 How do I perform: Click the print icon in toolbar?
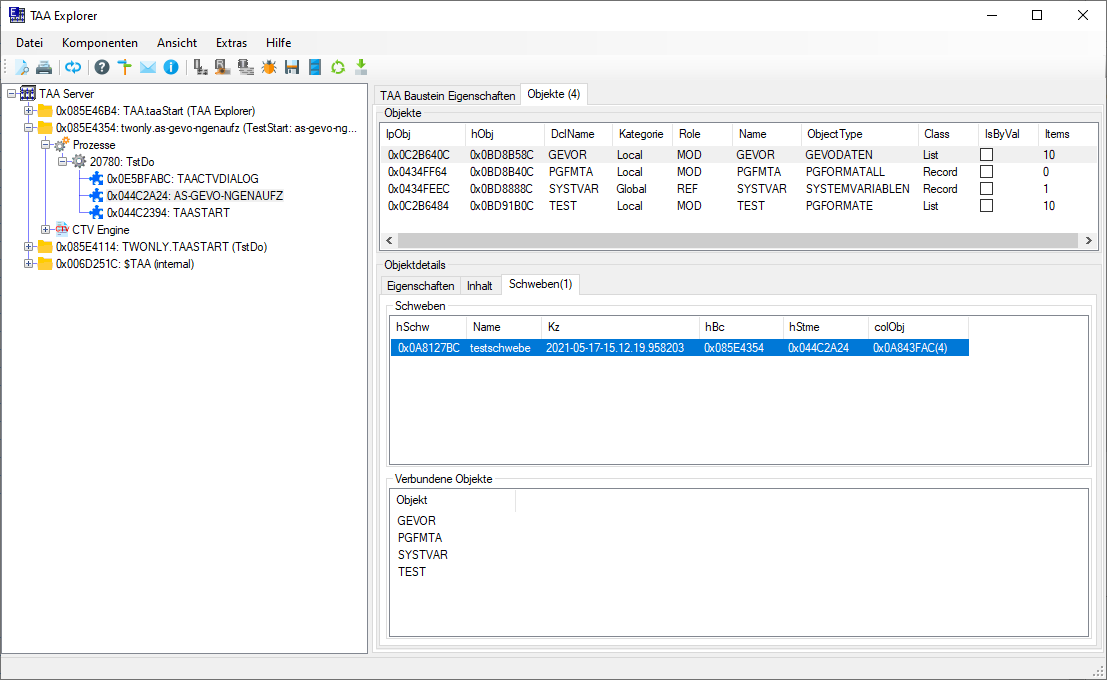(44, 67)
